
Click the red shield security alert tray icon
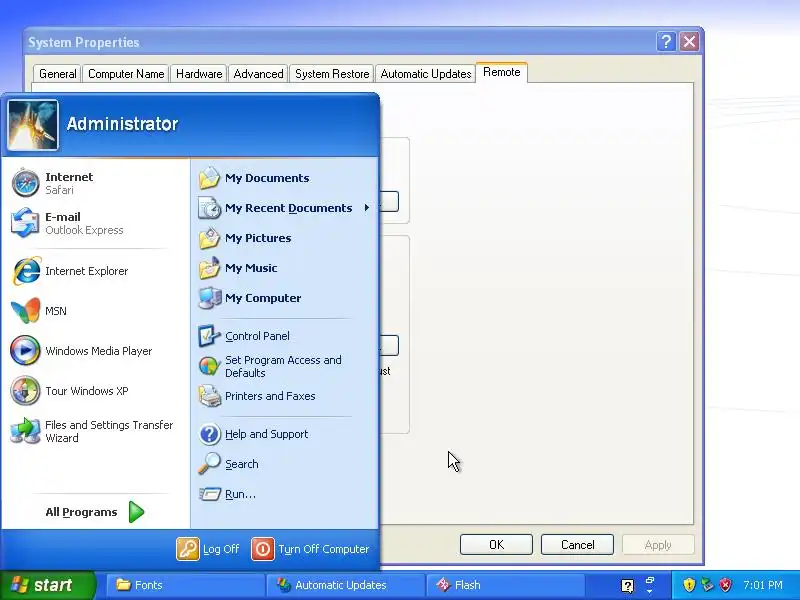725,585
